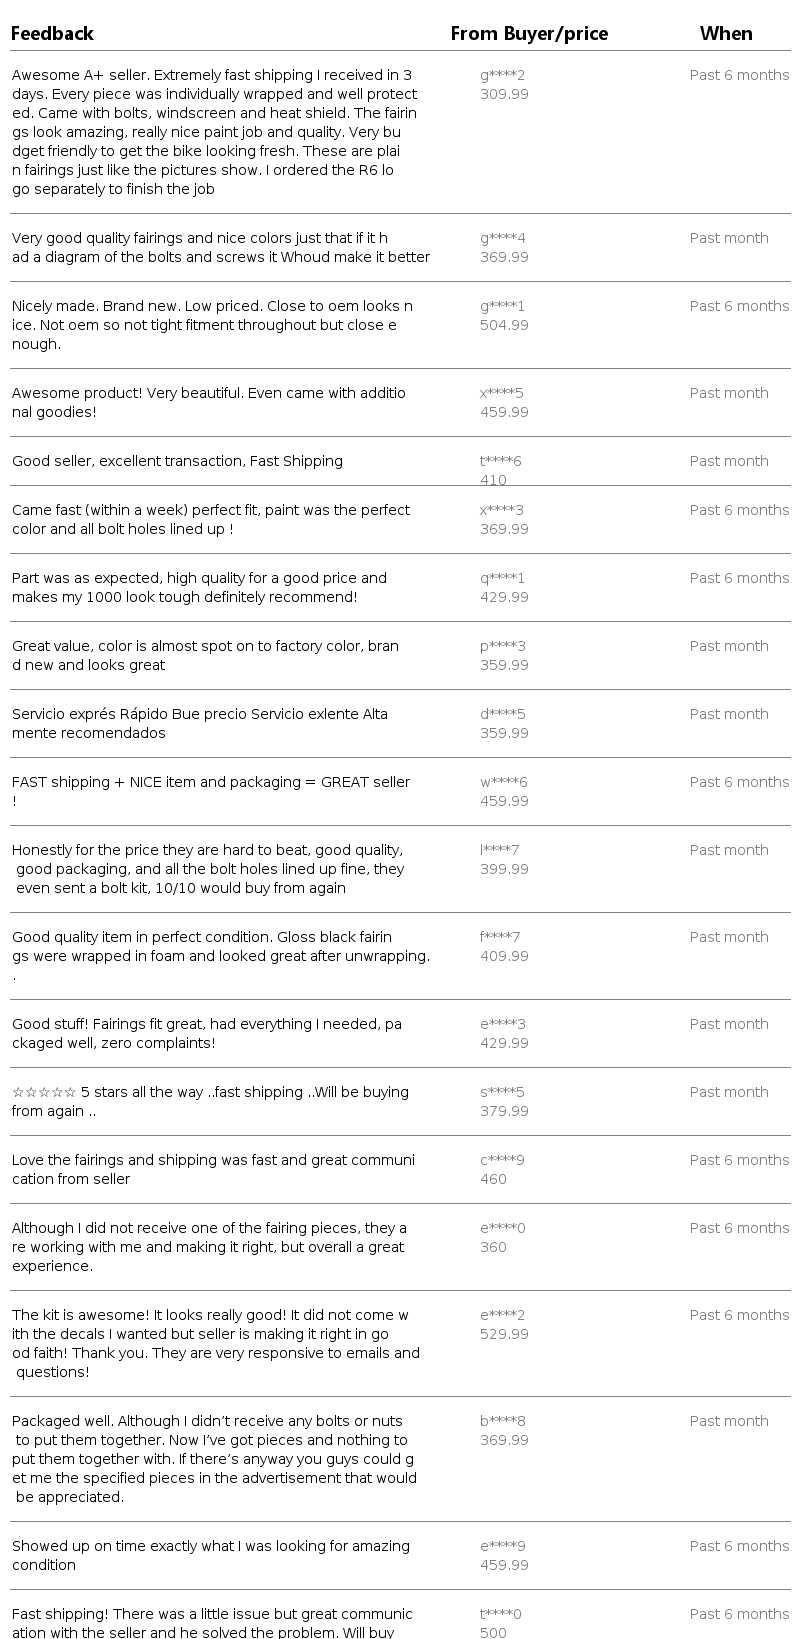Click the When column header
800x1639 pixels.
click(726, 34)
